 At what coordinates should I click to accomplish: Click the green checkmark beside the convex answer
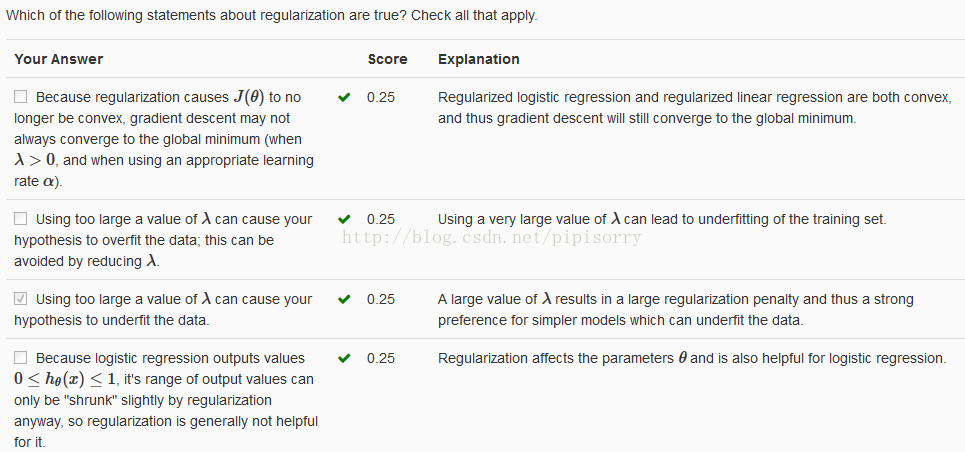coord(344,98)
